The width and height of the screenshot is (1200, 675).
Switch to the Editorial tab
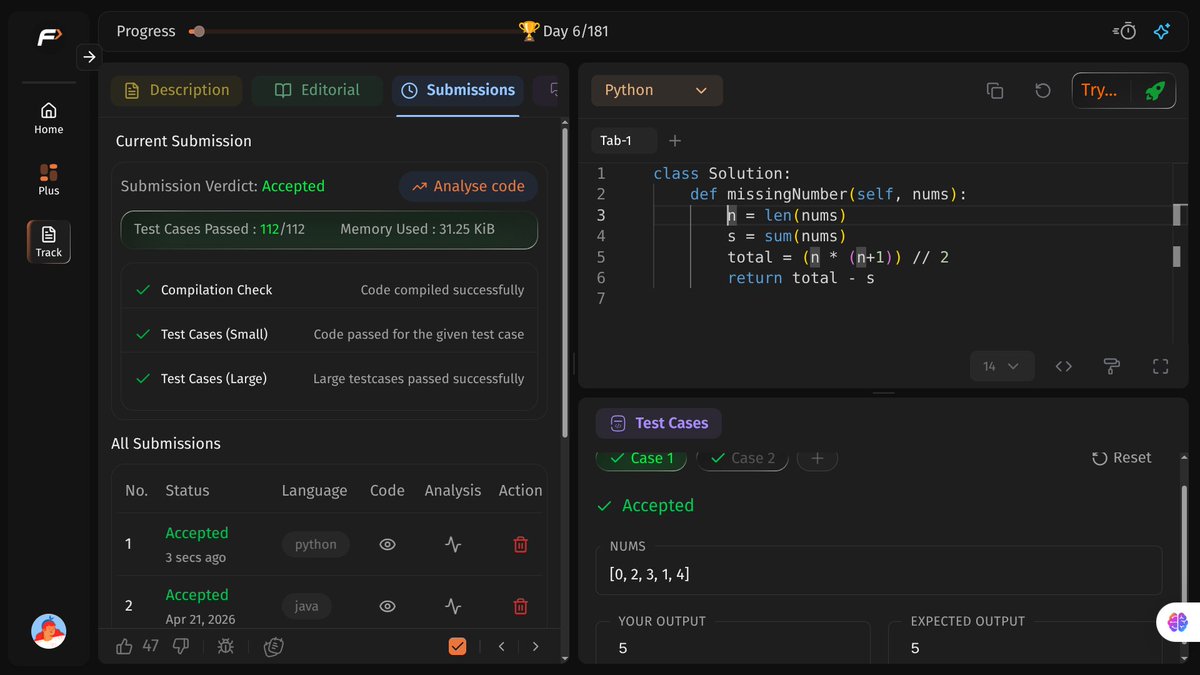click(x=317, y=90)
